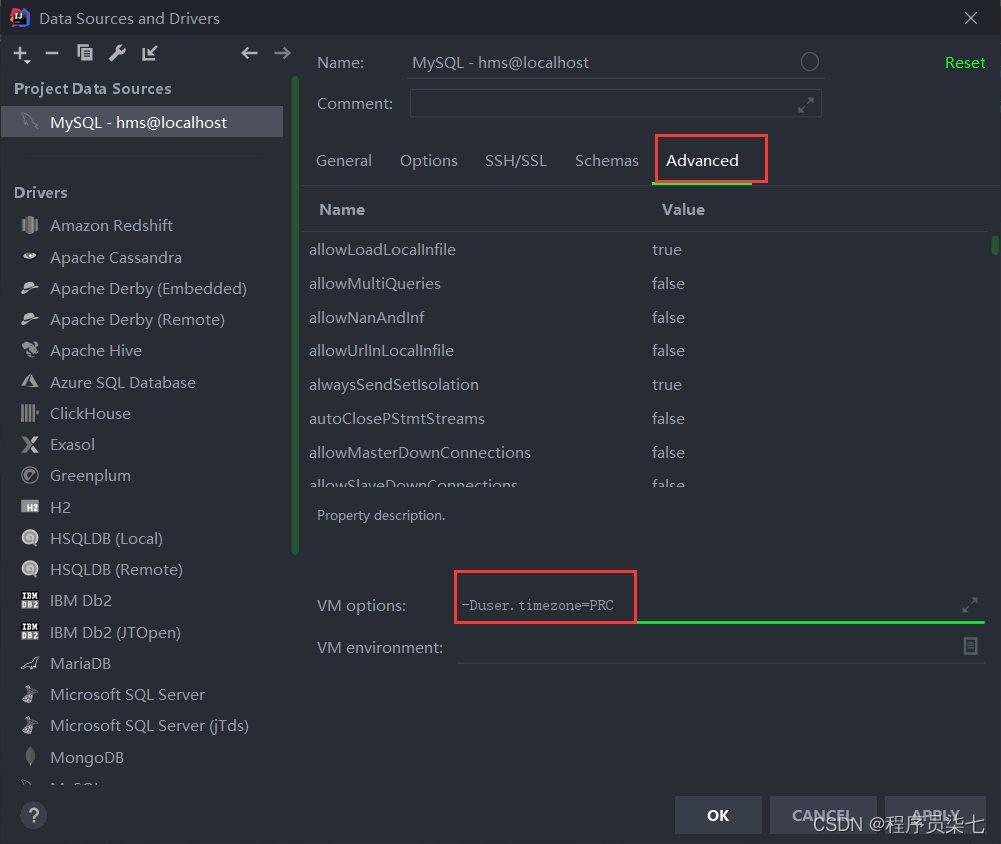Click autoClosePStmtStreams property name
1001x844 pixels.
point(396,418)
